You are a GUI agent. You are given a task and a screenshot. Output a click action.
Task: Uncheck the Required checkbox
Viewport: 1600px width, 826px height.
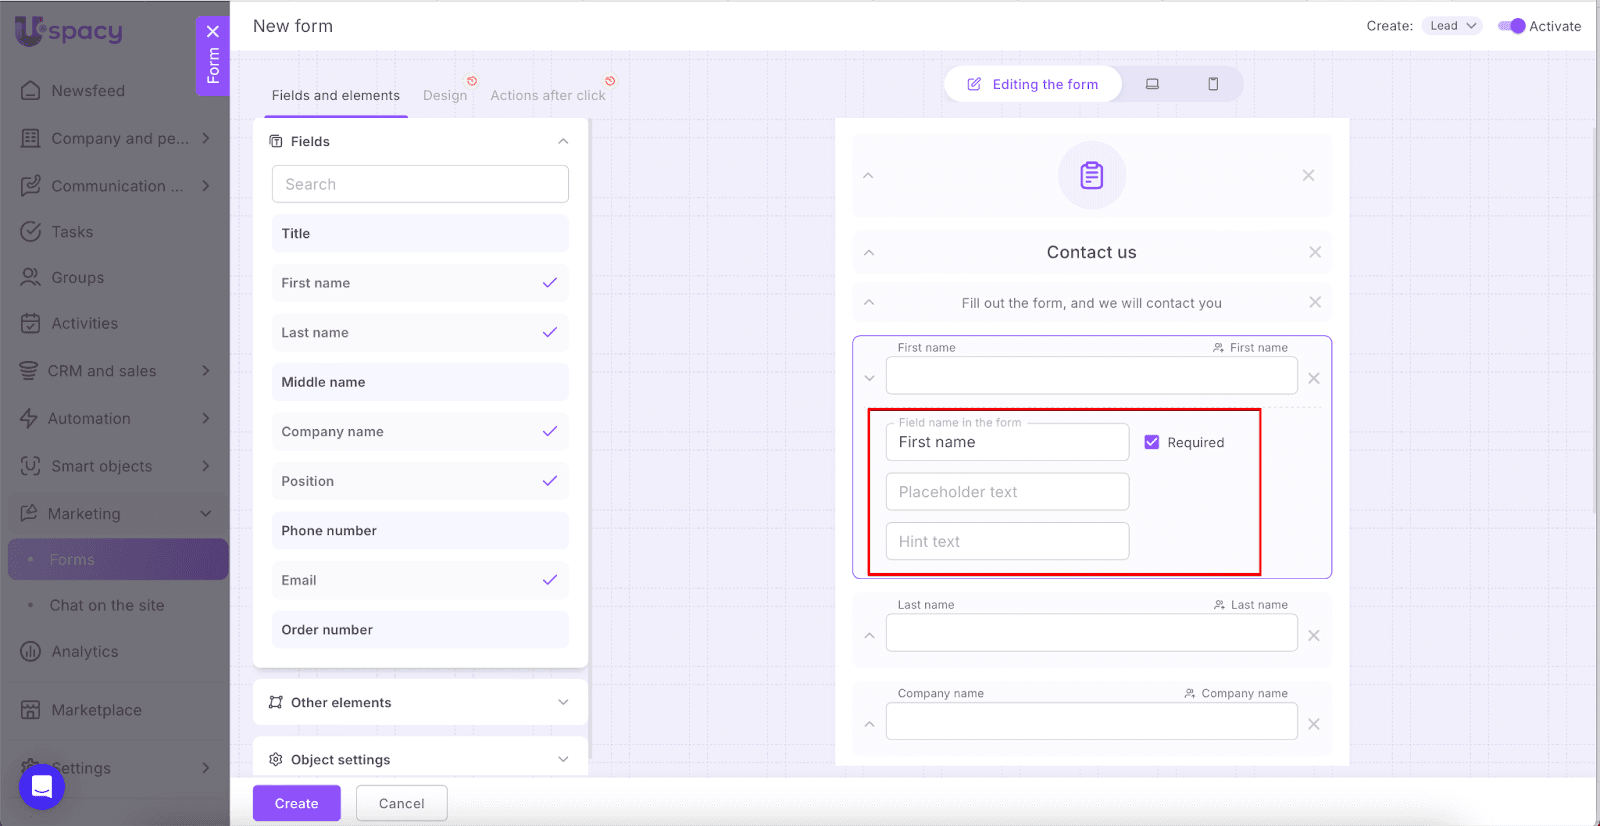[x=1152, y=442]
